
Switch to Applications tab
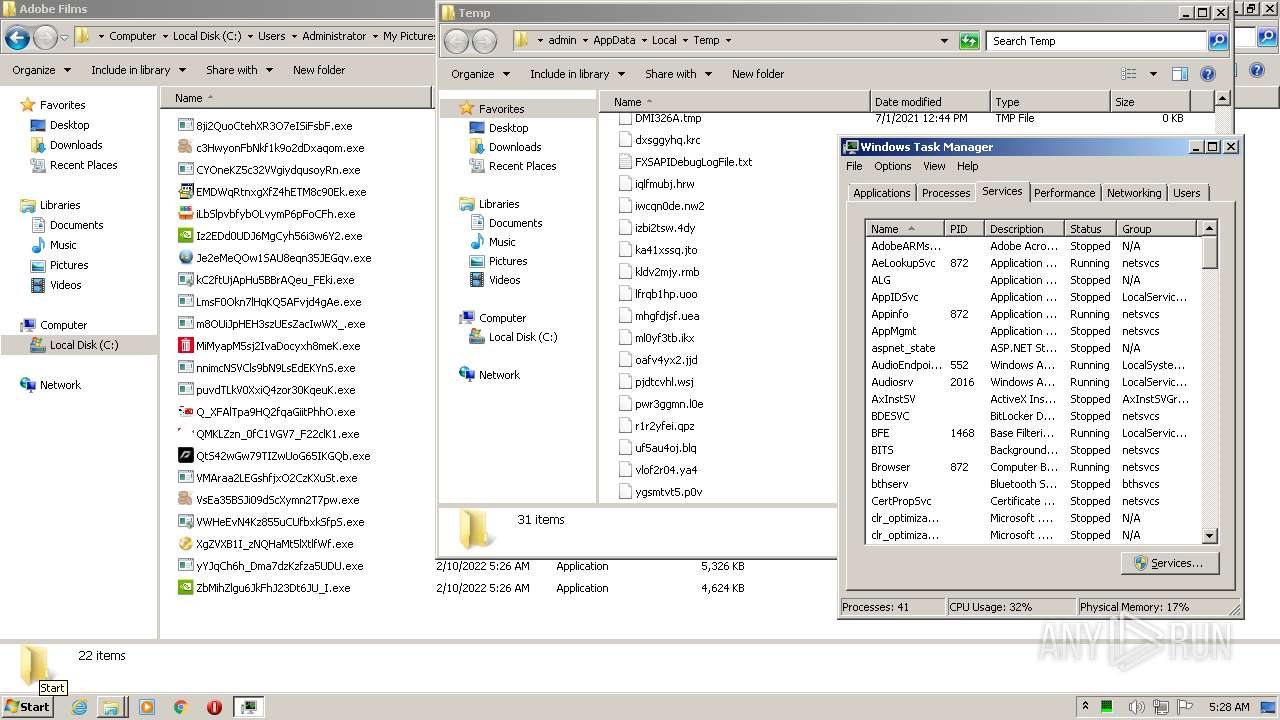pyautogui.click(x=881, y=193)
